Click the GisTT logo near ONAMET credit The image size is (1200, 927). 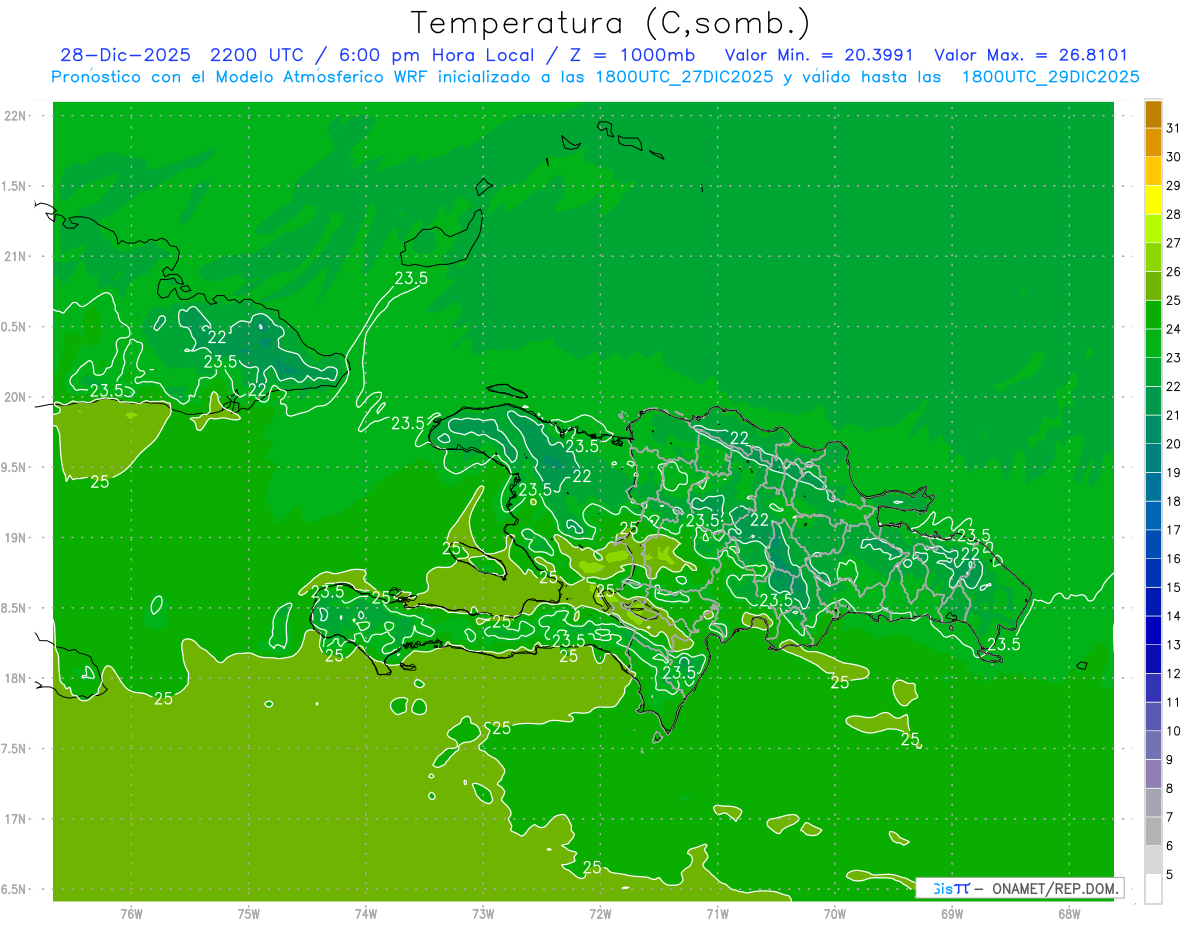click(951, 888)
